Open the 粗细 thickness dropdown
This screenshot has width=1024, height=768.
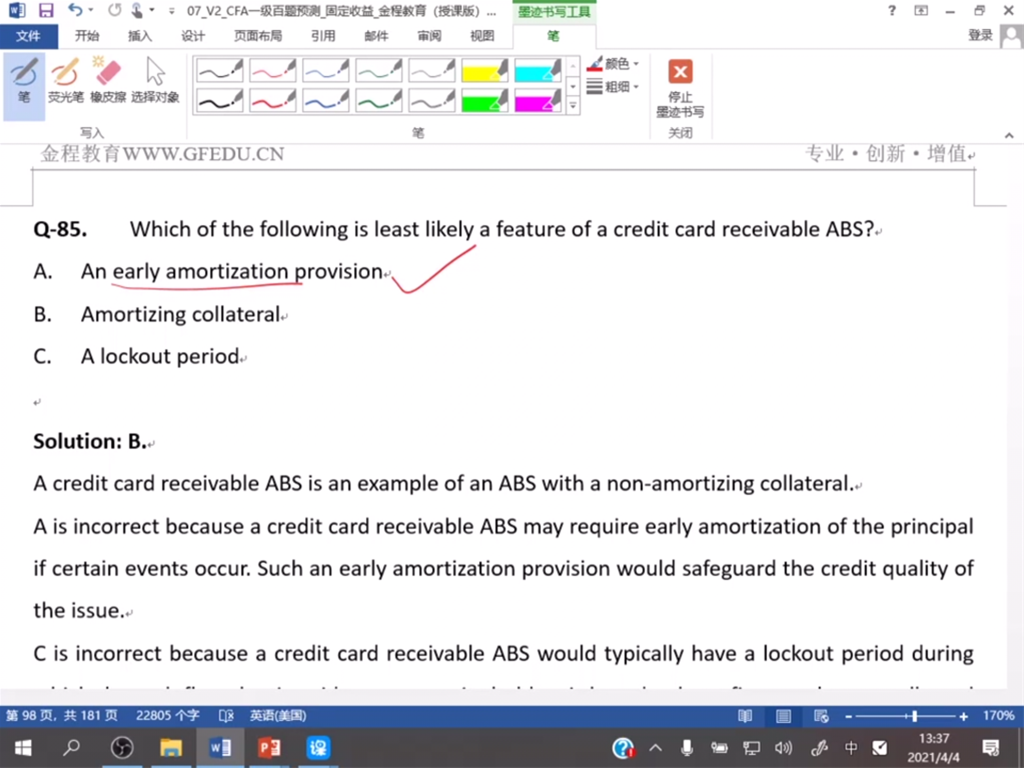click(x=614, y=87)
